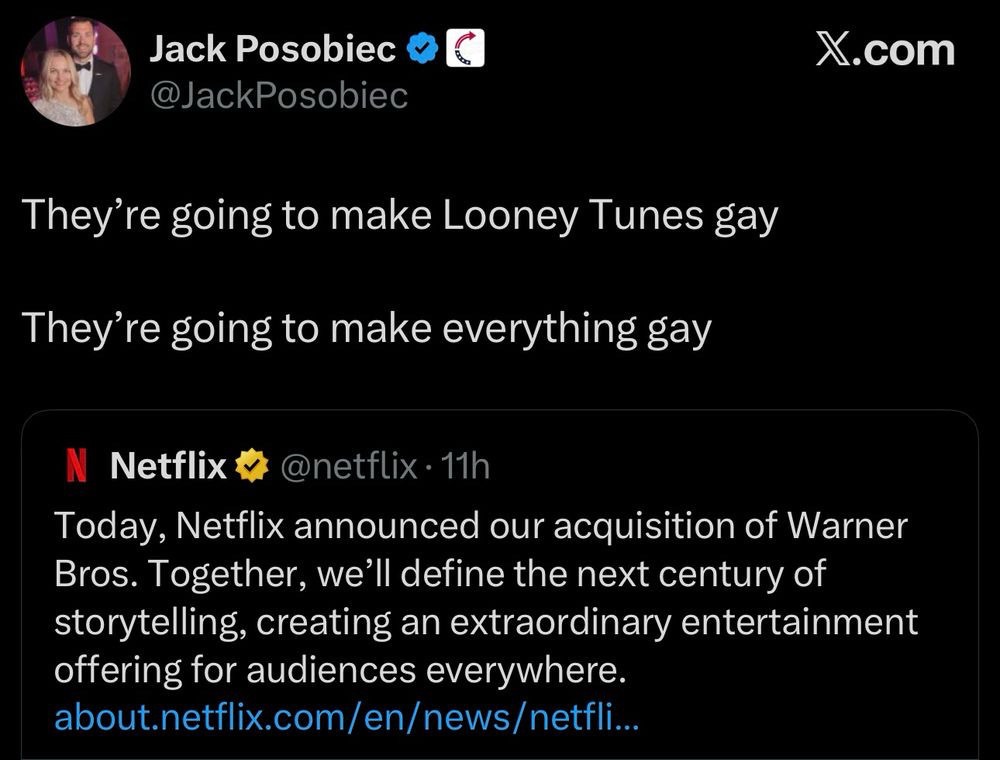Open Jack Posobiec's profile picture
Image resolution: width=1000 pixels, height=760 pixels.
[x=75, y=72]
